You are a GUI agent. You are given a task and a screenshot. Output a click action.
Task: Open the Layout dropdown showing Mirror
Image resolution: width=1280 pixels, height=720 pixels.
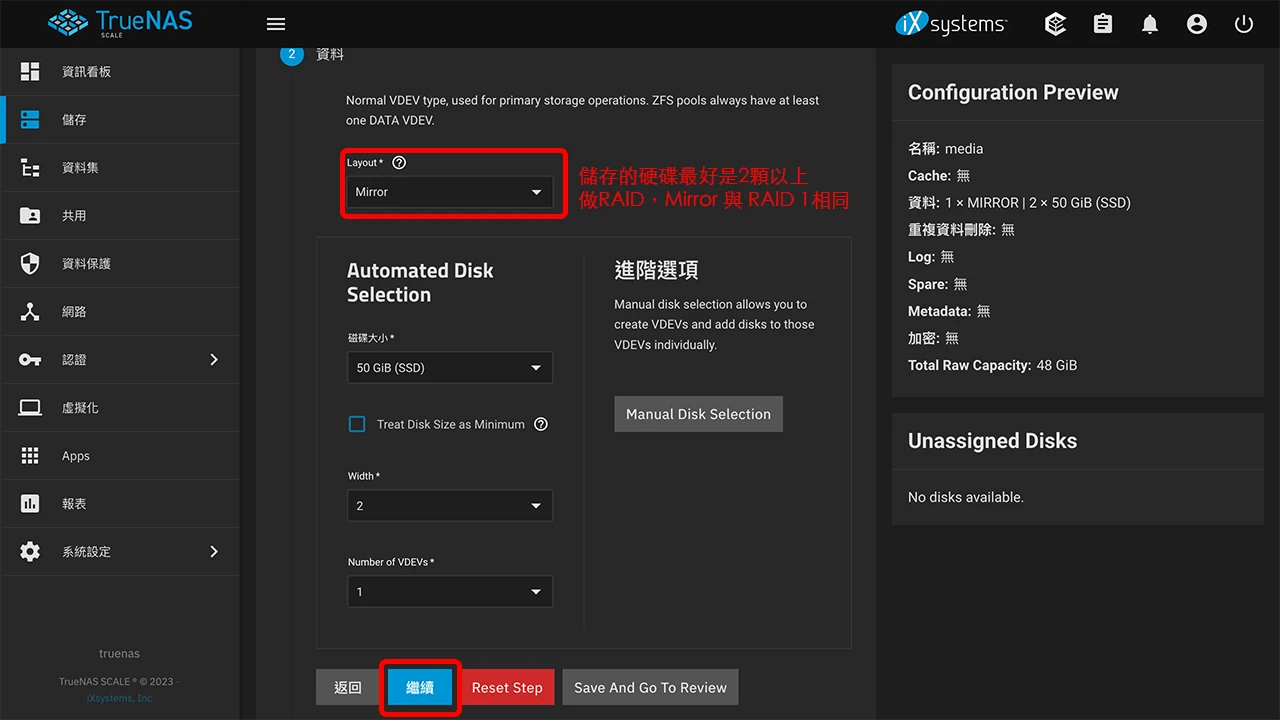click(x=449, y=191)
